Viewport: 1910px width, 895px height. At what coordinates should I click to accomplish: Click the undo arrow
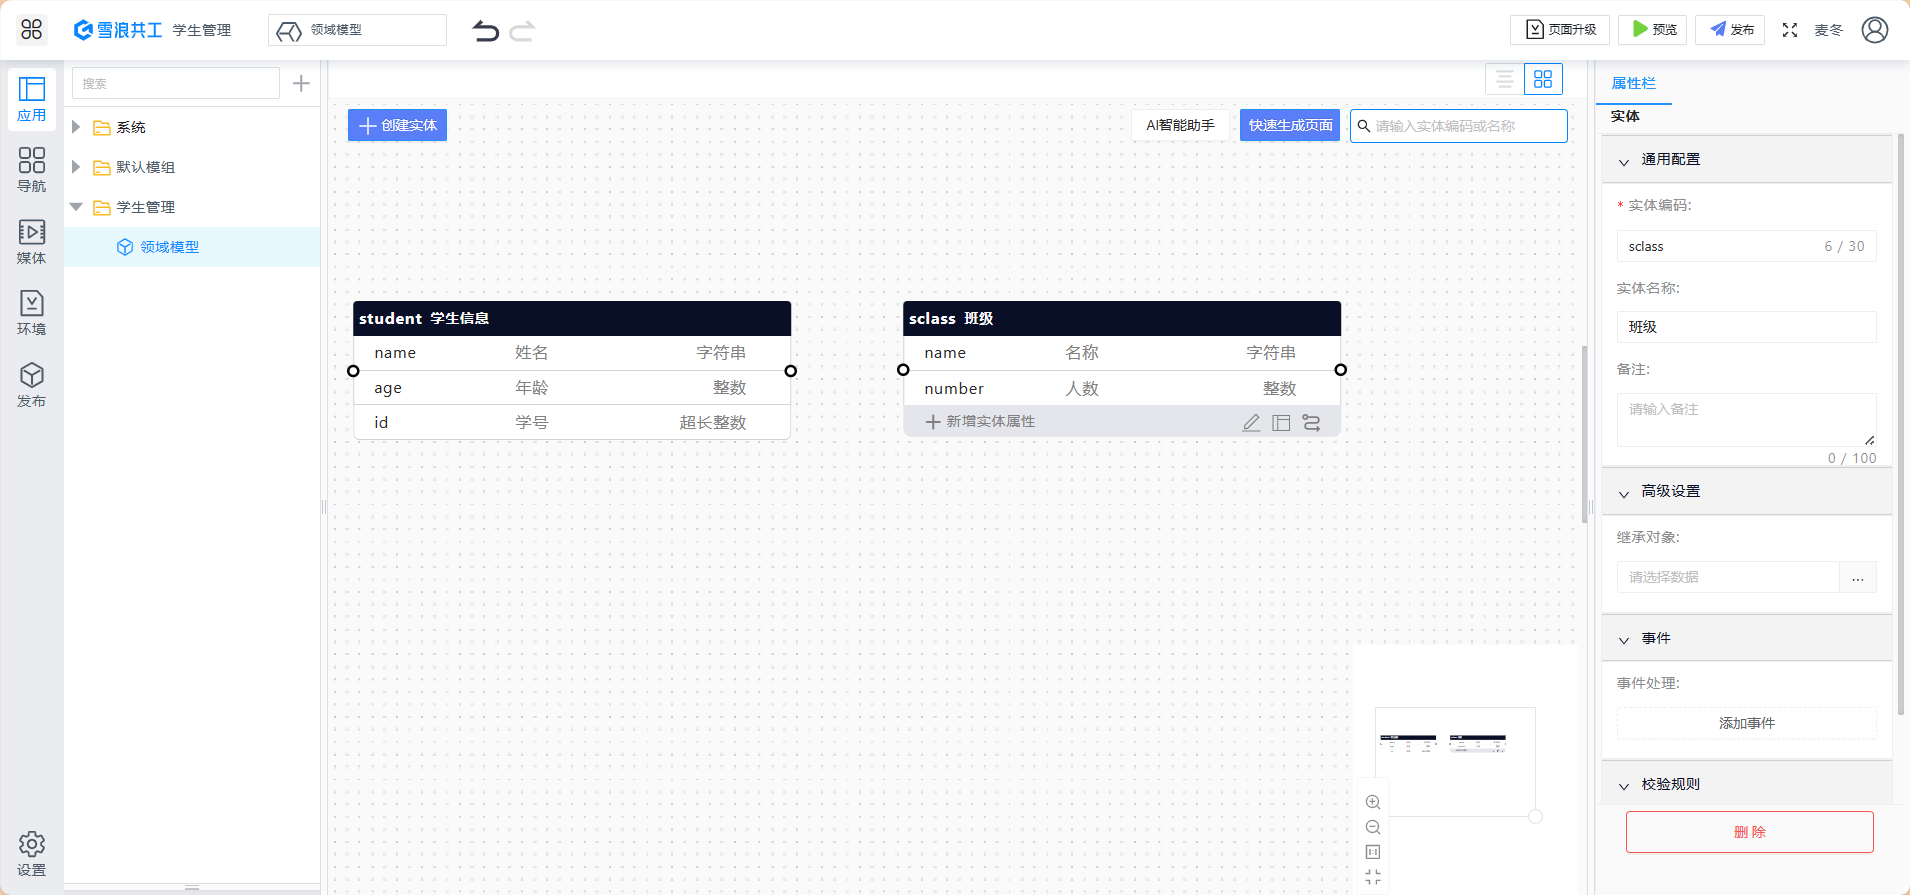pyautogui.click(x=486, y=31)
